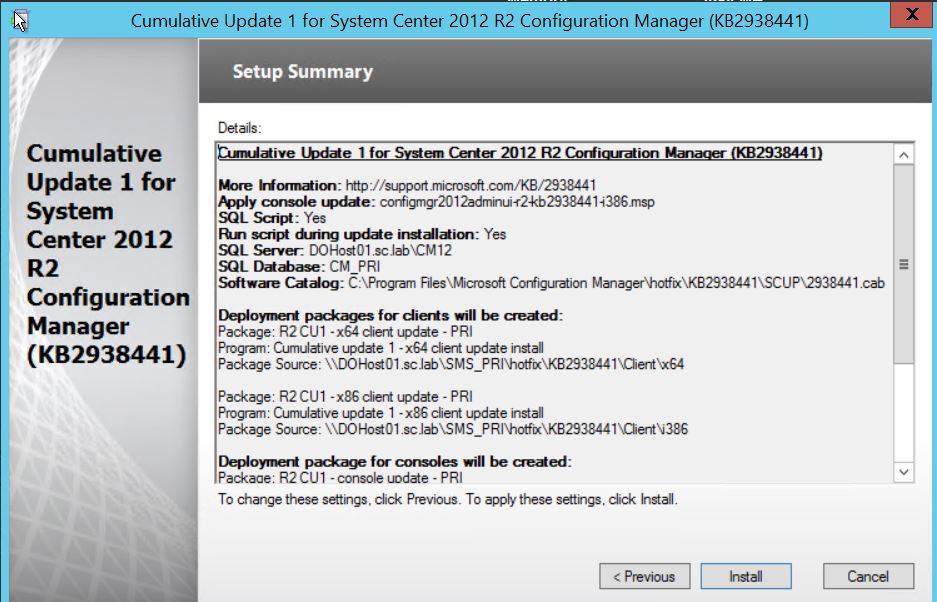937x602 pixels.
Task: Click the Software Catalog .cab path
Action: coord(616,283)
